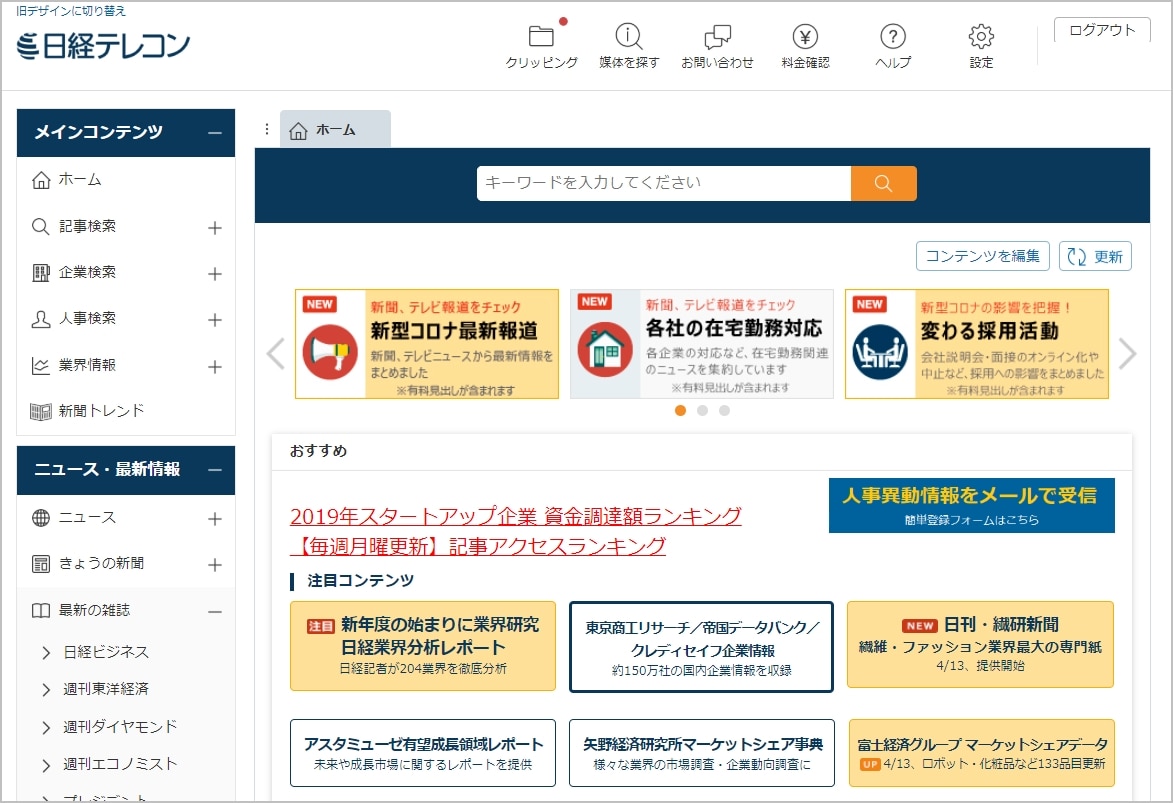Click the globe icon next to ニュース

point(41,518)
